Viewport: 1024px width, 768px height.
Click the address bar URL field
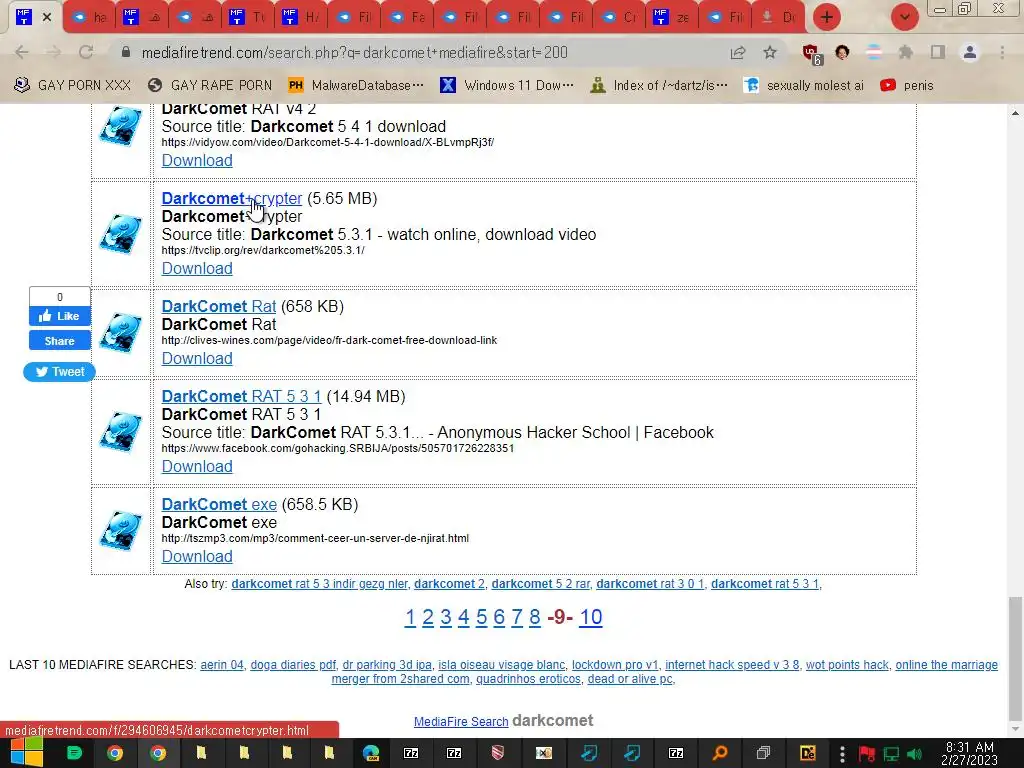click(418, 52)
